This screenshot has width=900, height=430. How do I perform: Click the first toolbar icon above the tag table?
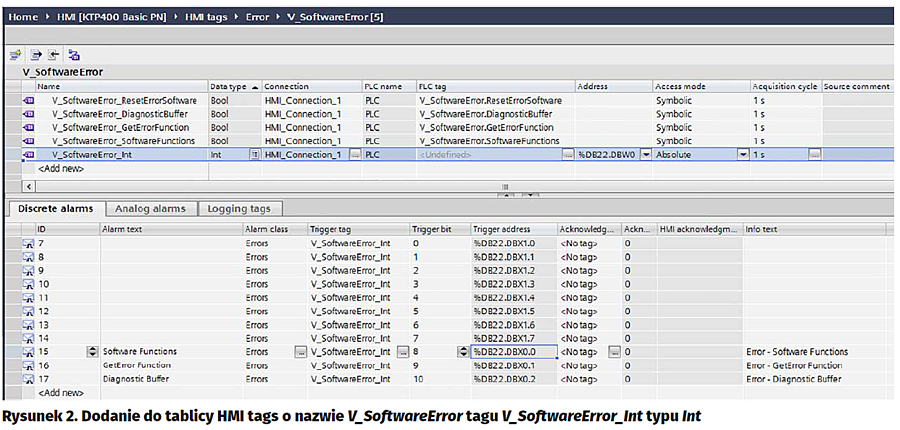(16, 55)
